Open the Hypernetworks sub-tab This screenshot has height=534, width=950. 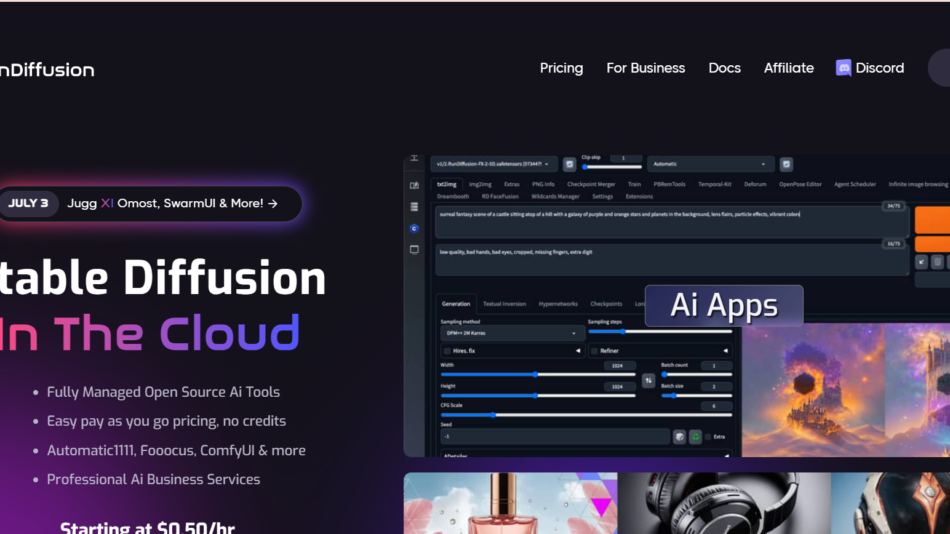[x=558, y=304]
